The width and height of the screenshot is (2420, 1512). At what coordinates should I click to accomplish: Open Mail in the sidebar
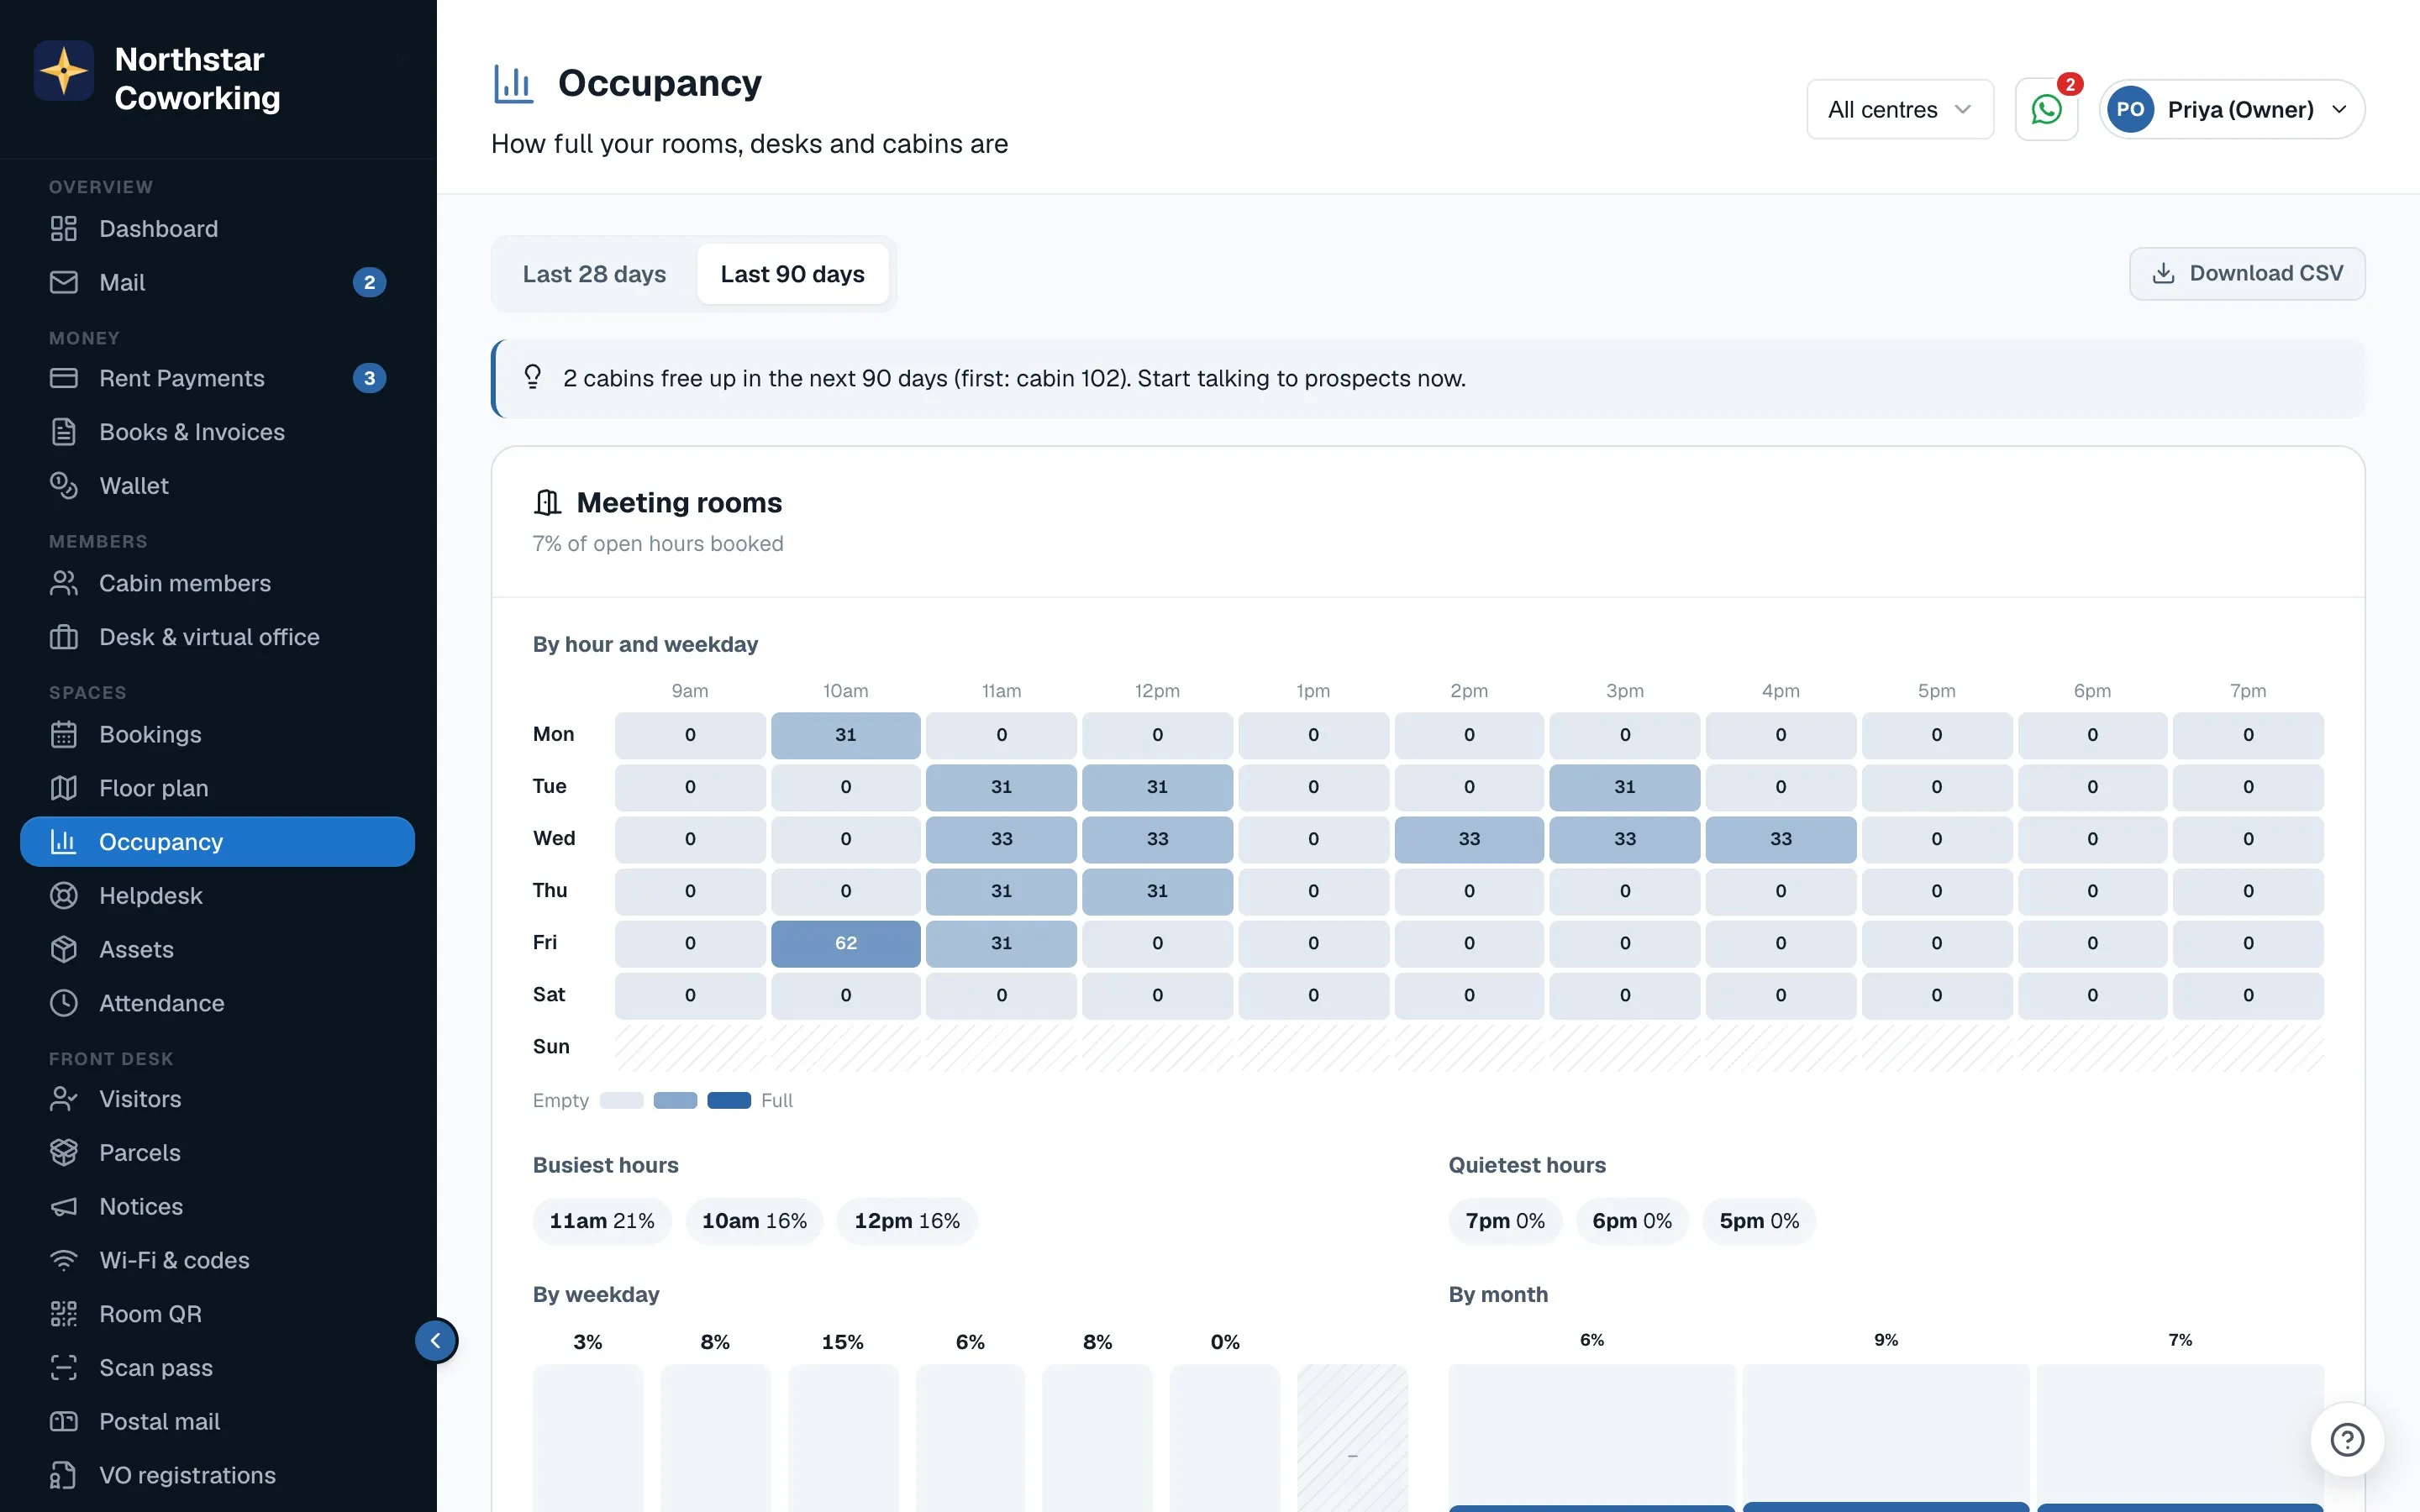[217, 282]
